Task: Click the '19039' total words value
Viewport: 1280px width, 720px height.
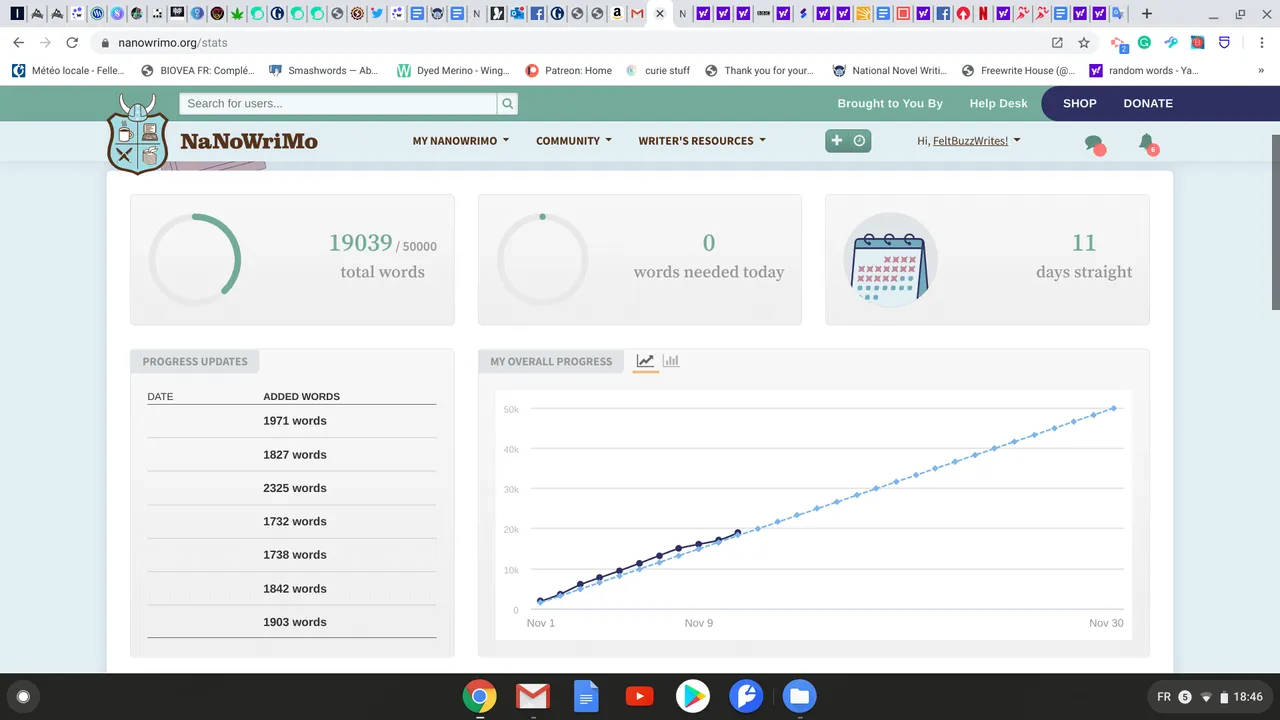Action: pos(360,243)
